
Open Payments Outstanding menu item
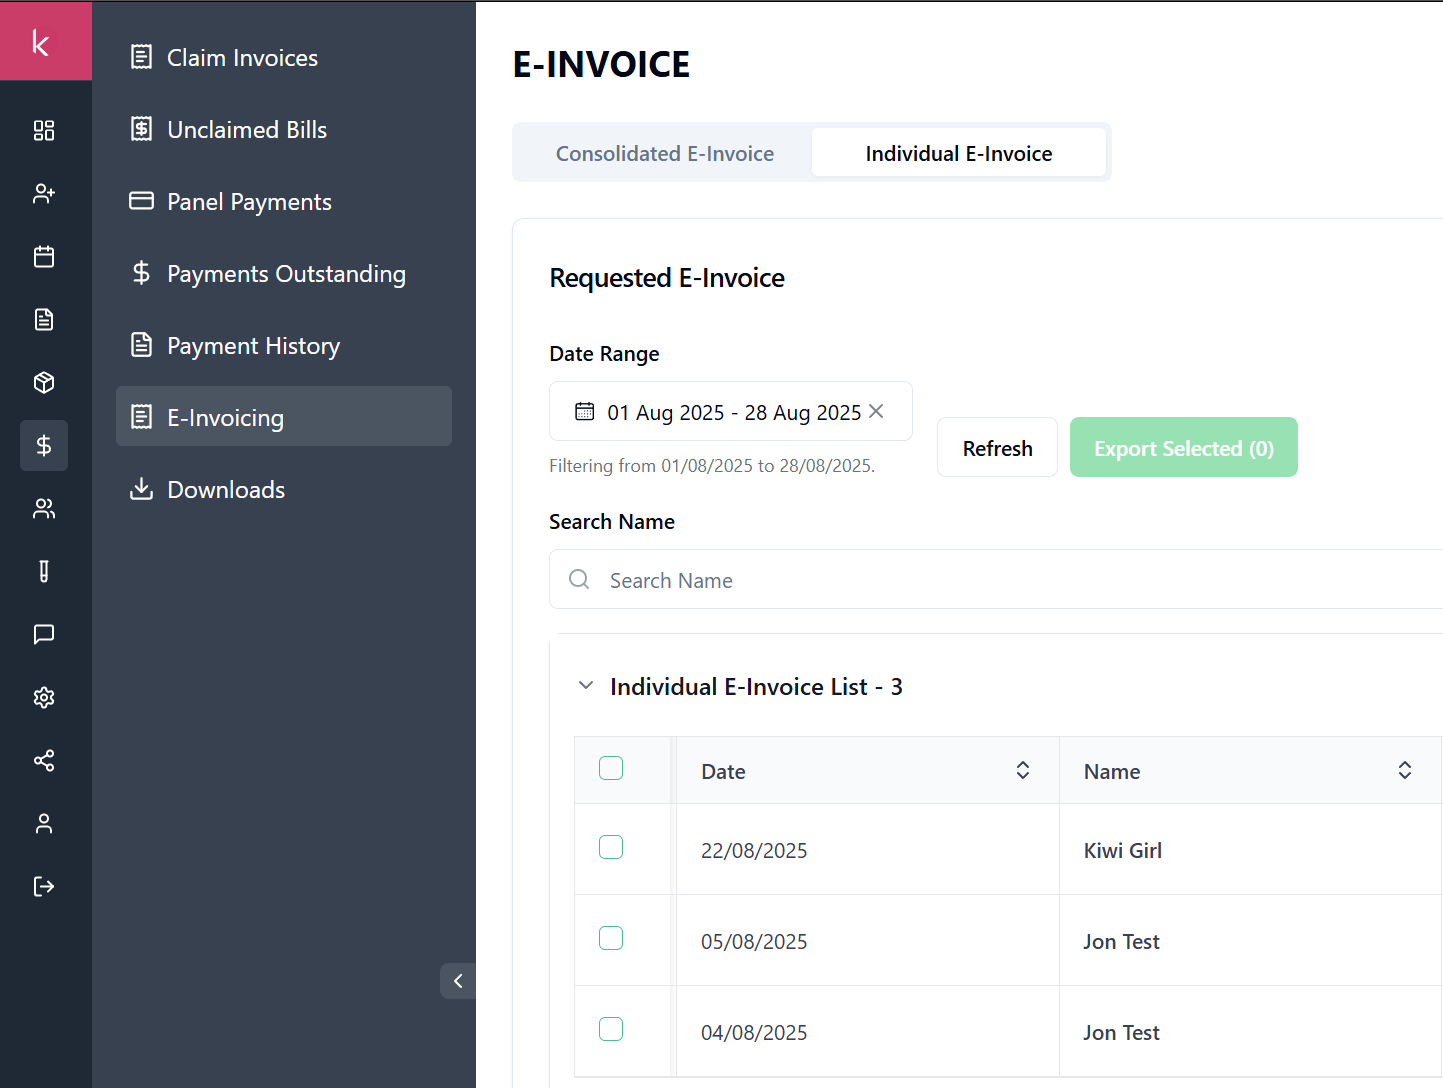click(284, 274)
